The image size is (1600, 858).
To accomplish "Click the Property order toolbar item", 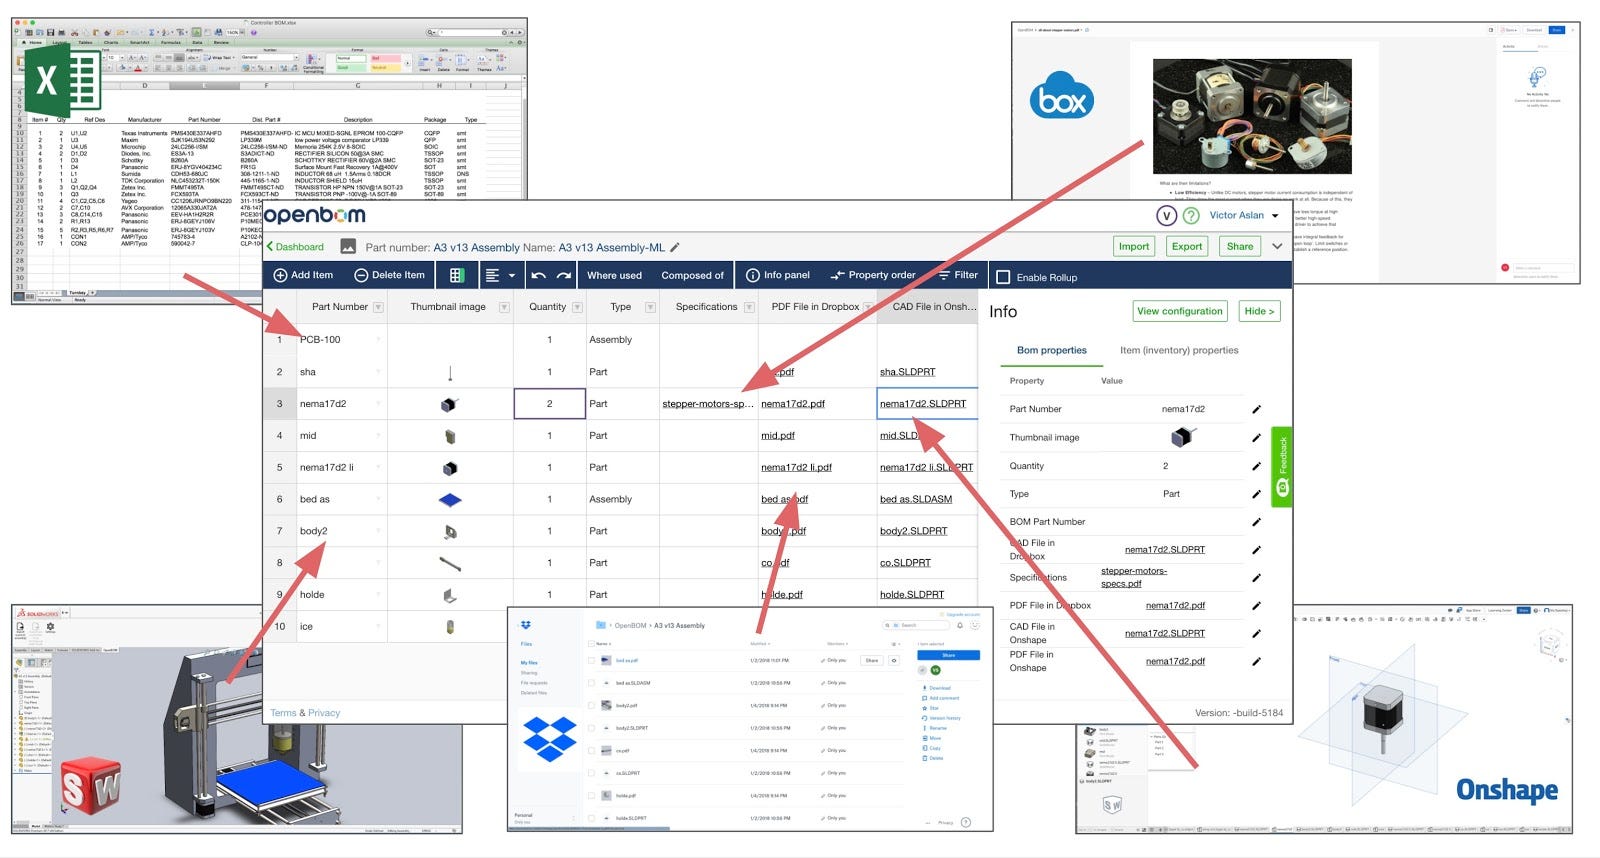I will [x=873, y=275].
